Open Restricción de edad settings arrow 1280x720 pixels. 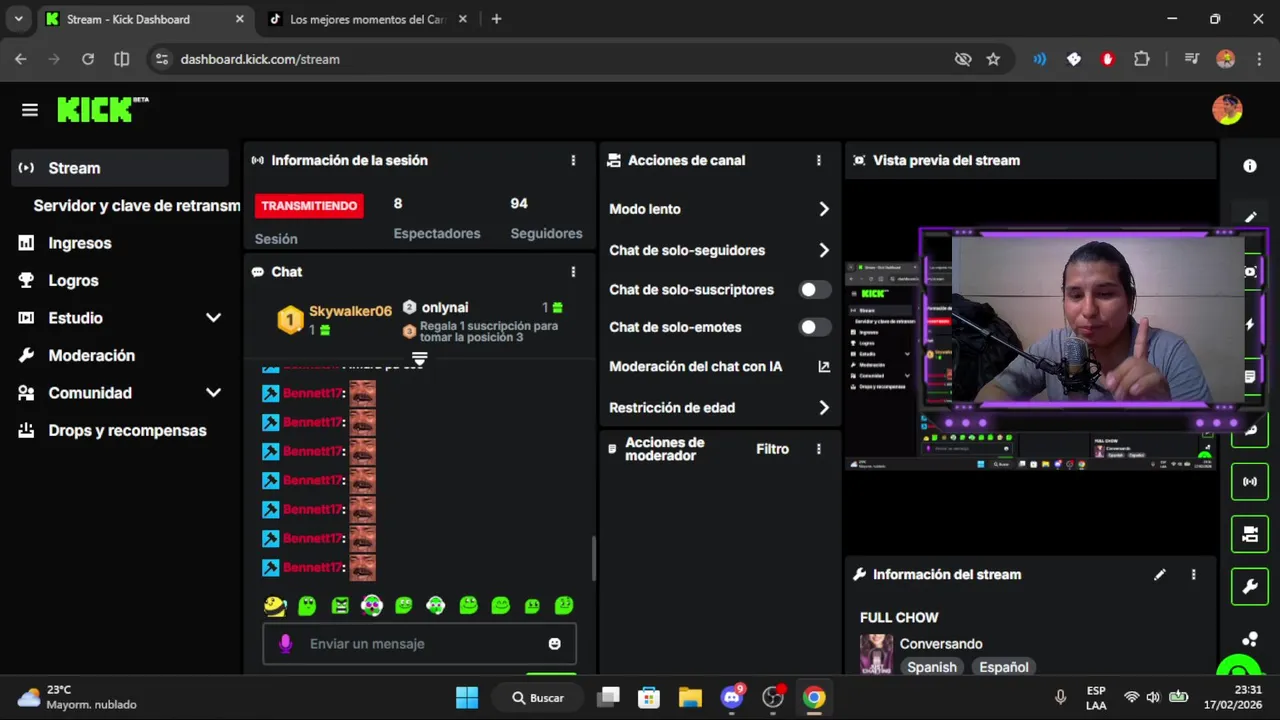tap(824, 408)
